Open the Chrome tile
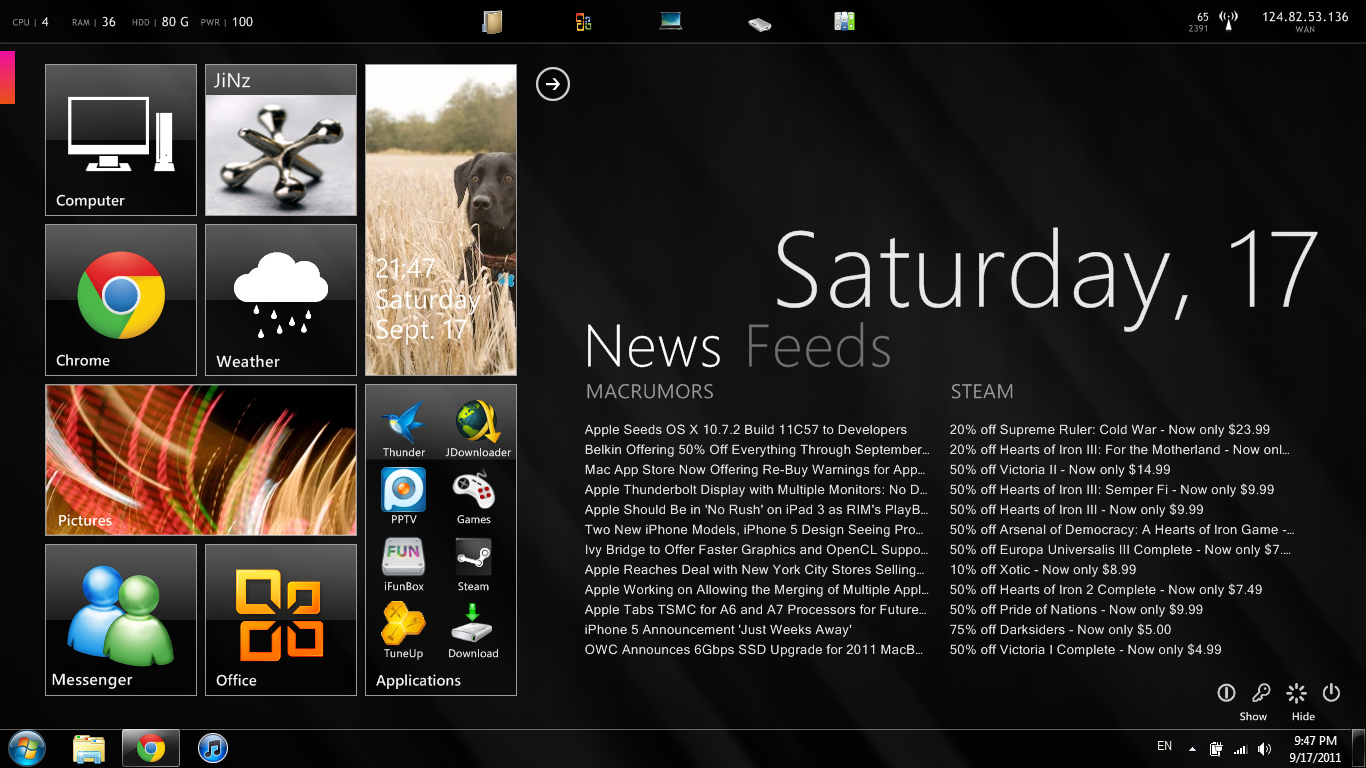 tap(121, 299)
